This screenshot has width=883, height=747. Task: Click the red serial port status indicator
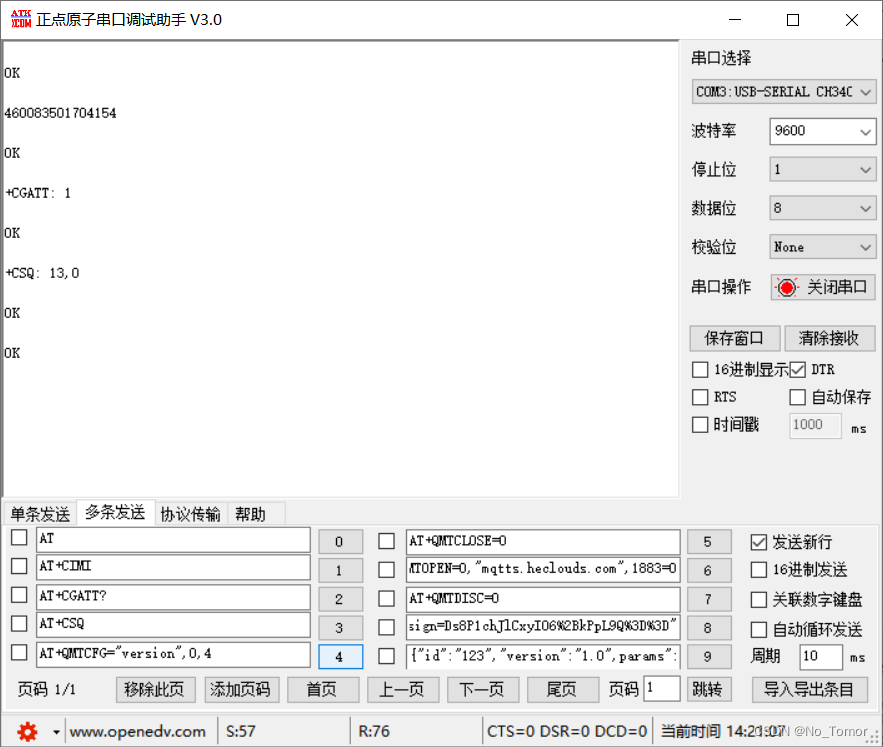[x=787, y=287]
